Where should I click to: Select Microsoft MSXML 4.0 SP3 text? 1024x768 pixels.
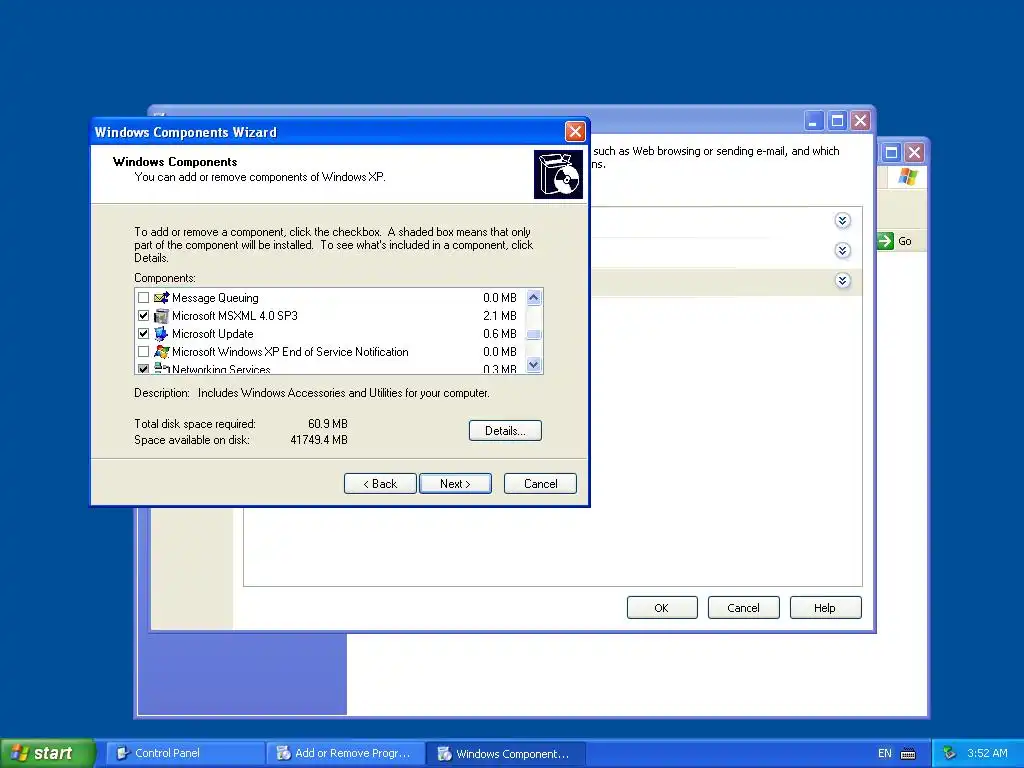pos(234,316)
